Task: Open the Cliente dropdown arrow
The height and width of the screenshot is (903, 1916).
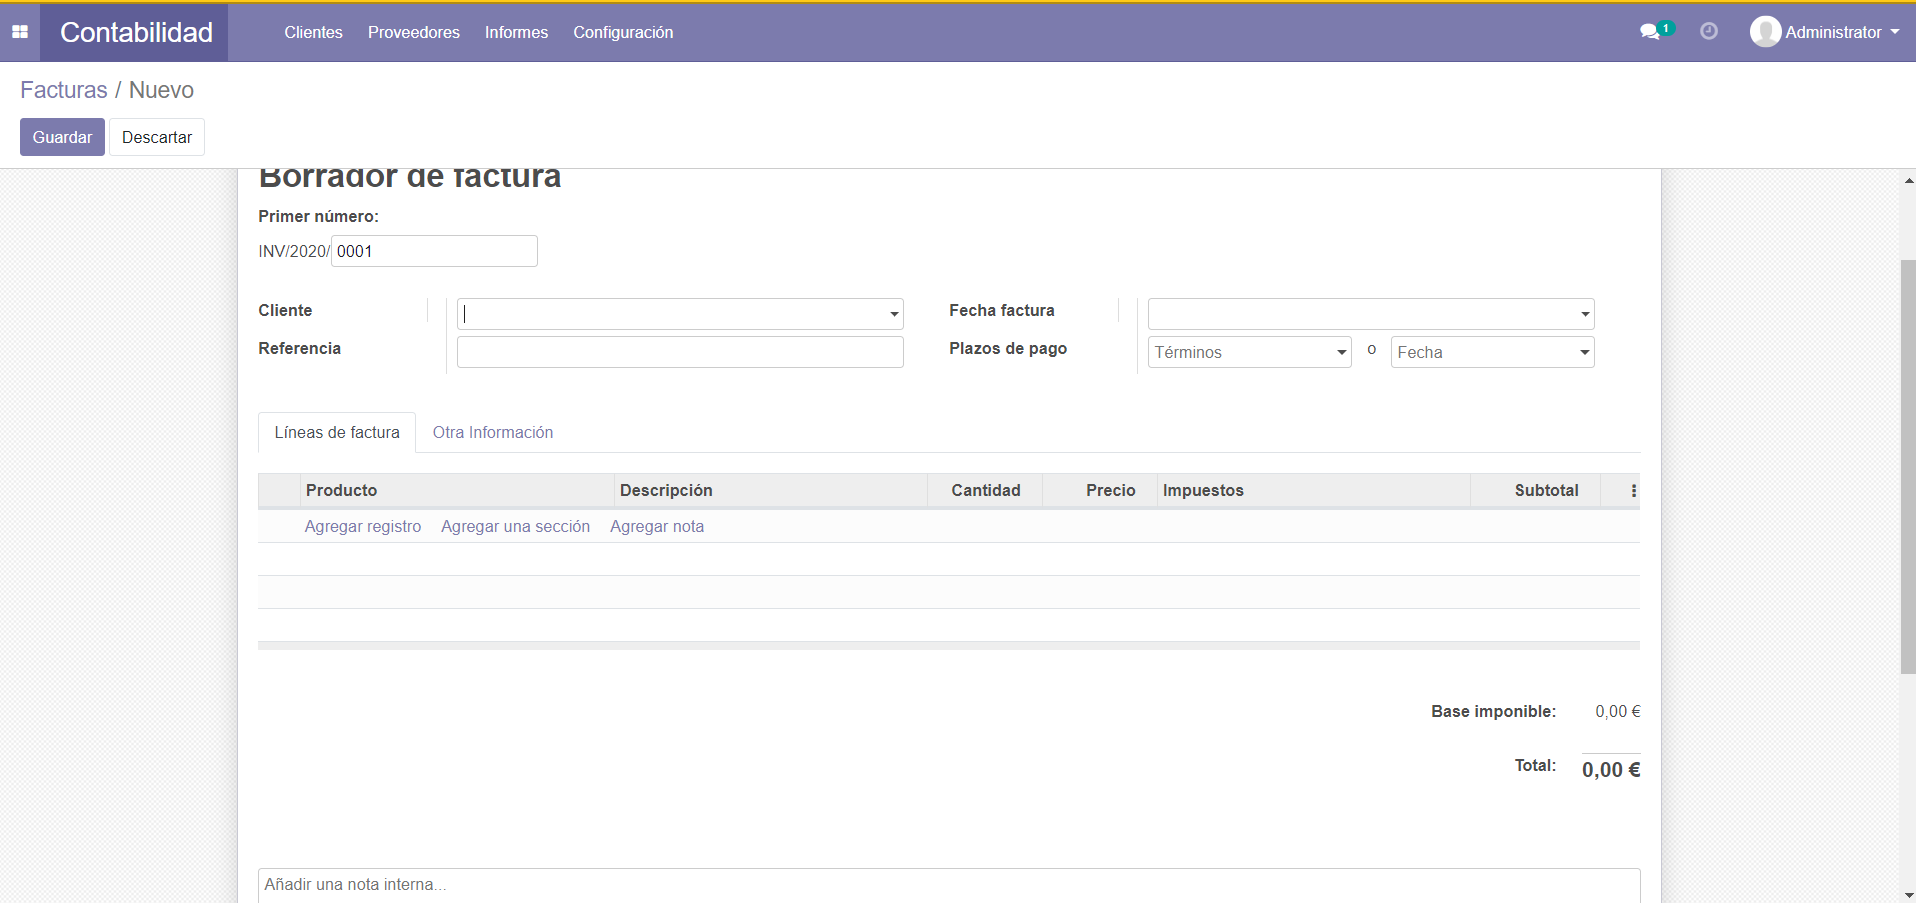Action: (x=894, y=314)
